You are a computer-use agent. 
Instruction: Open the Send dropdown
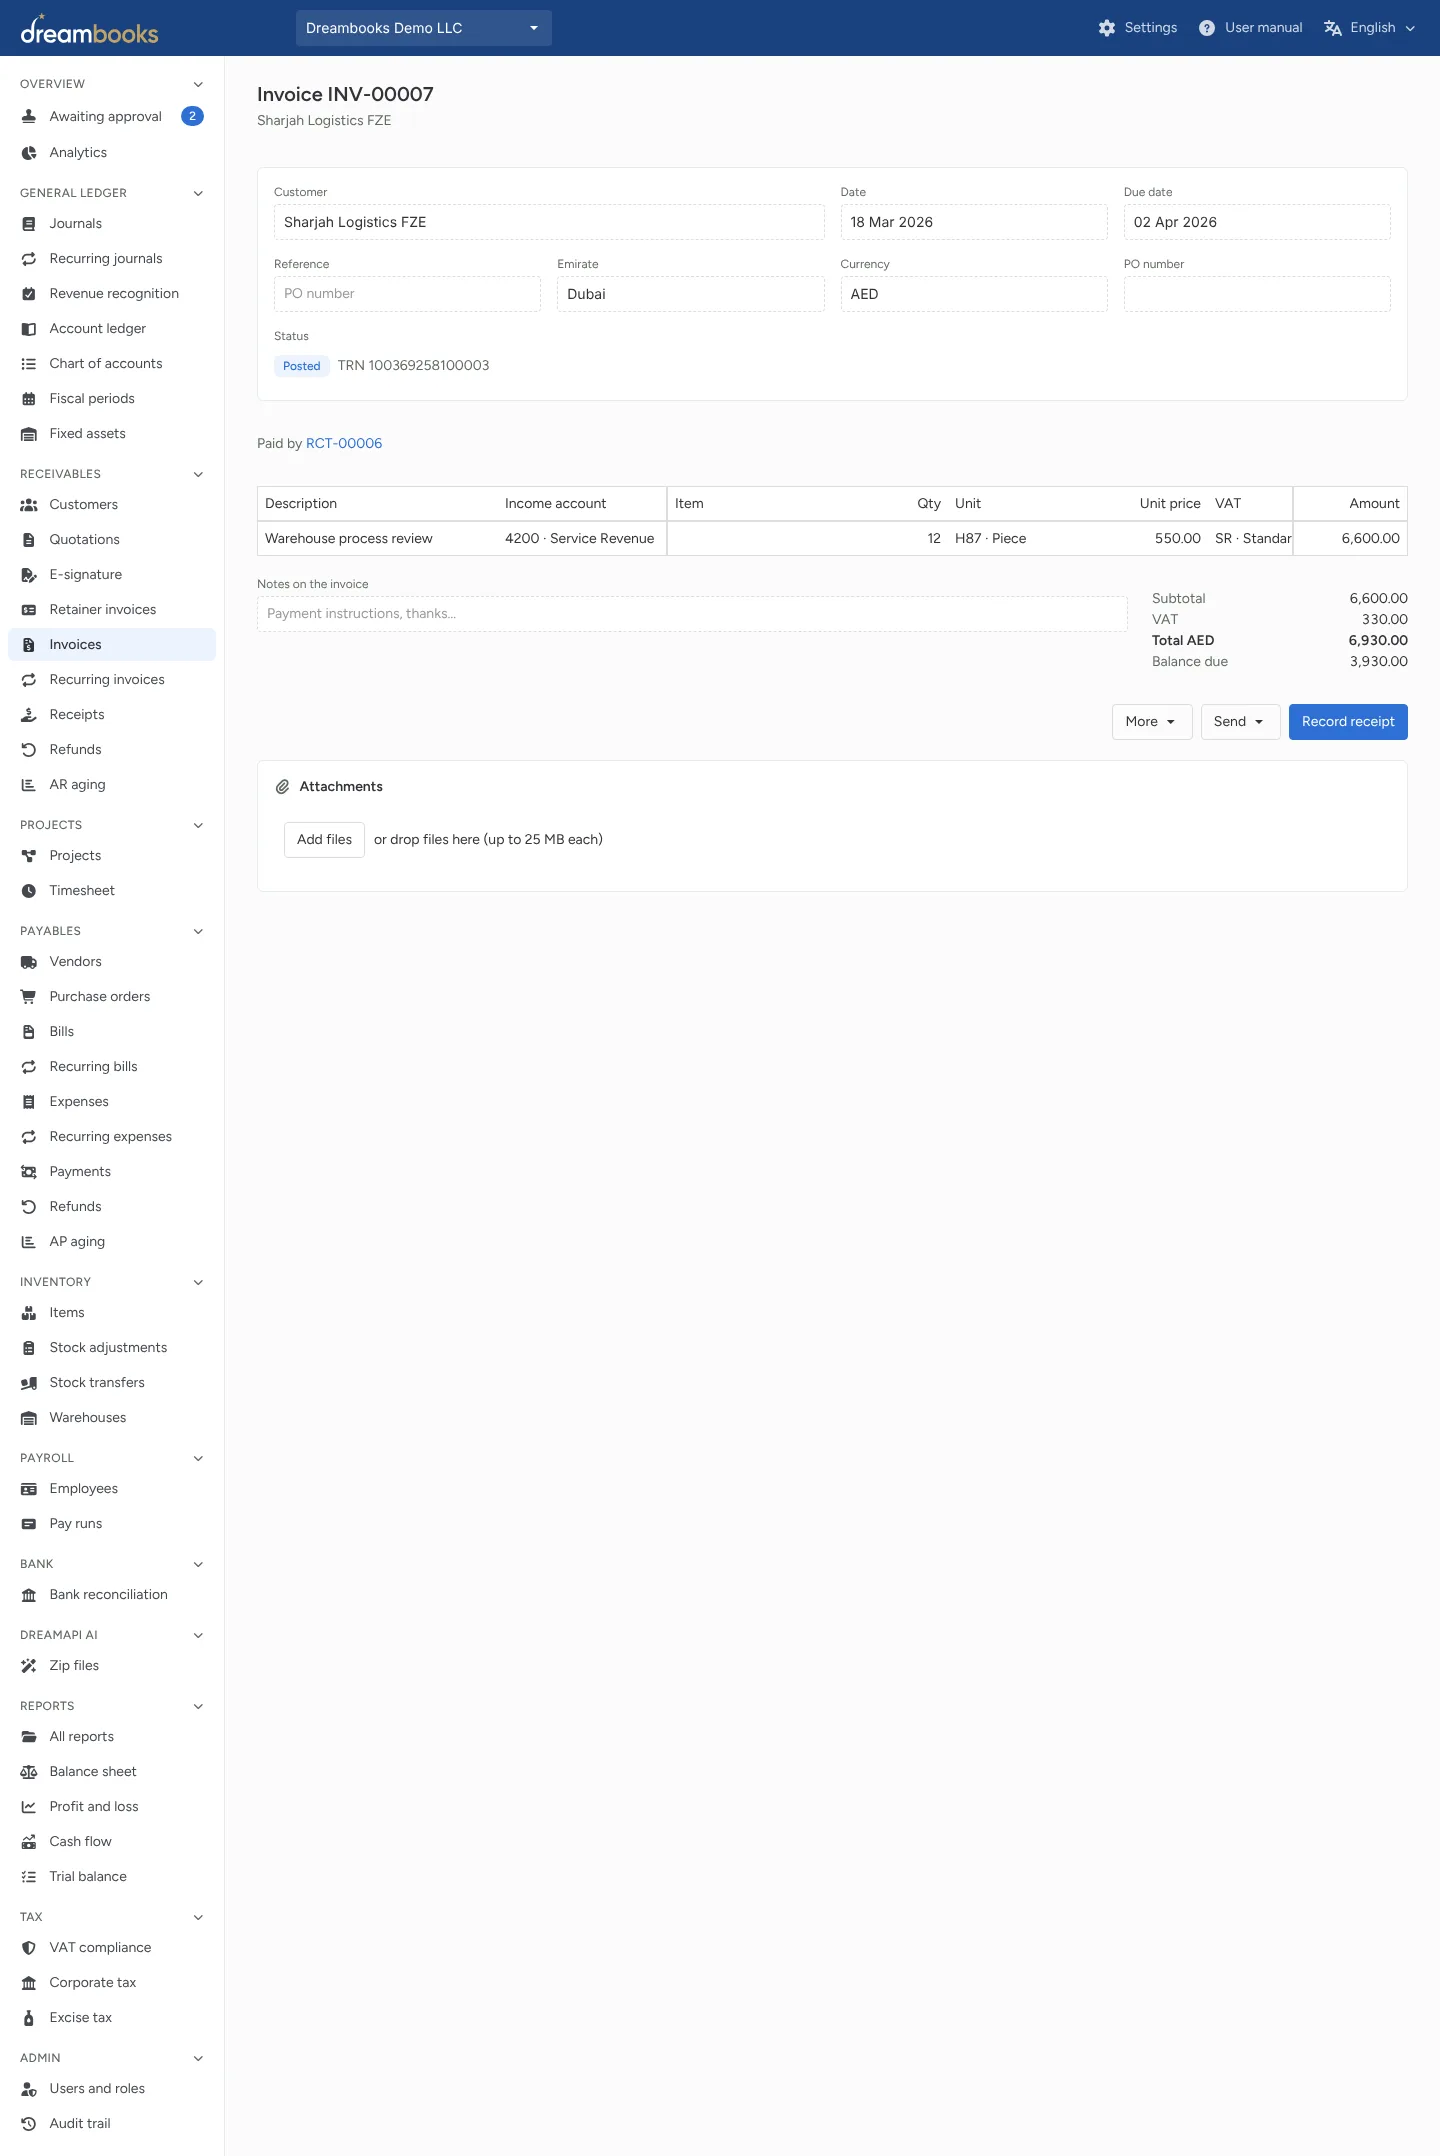click(1240, 722)
